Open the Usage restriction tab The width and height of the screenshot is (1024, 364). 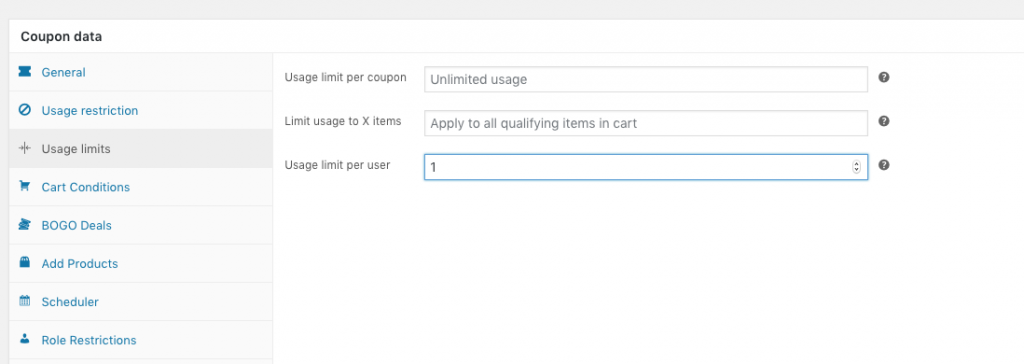(140, 110)
